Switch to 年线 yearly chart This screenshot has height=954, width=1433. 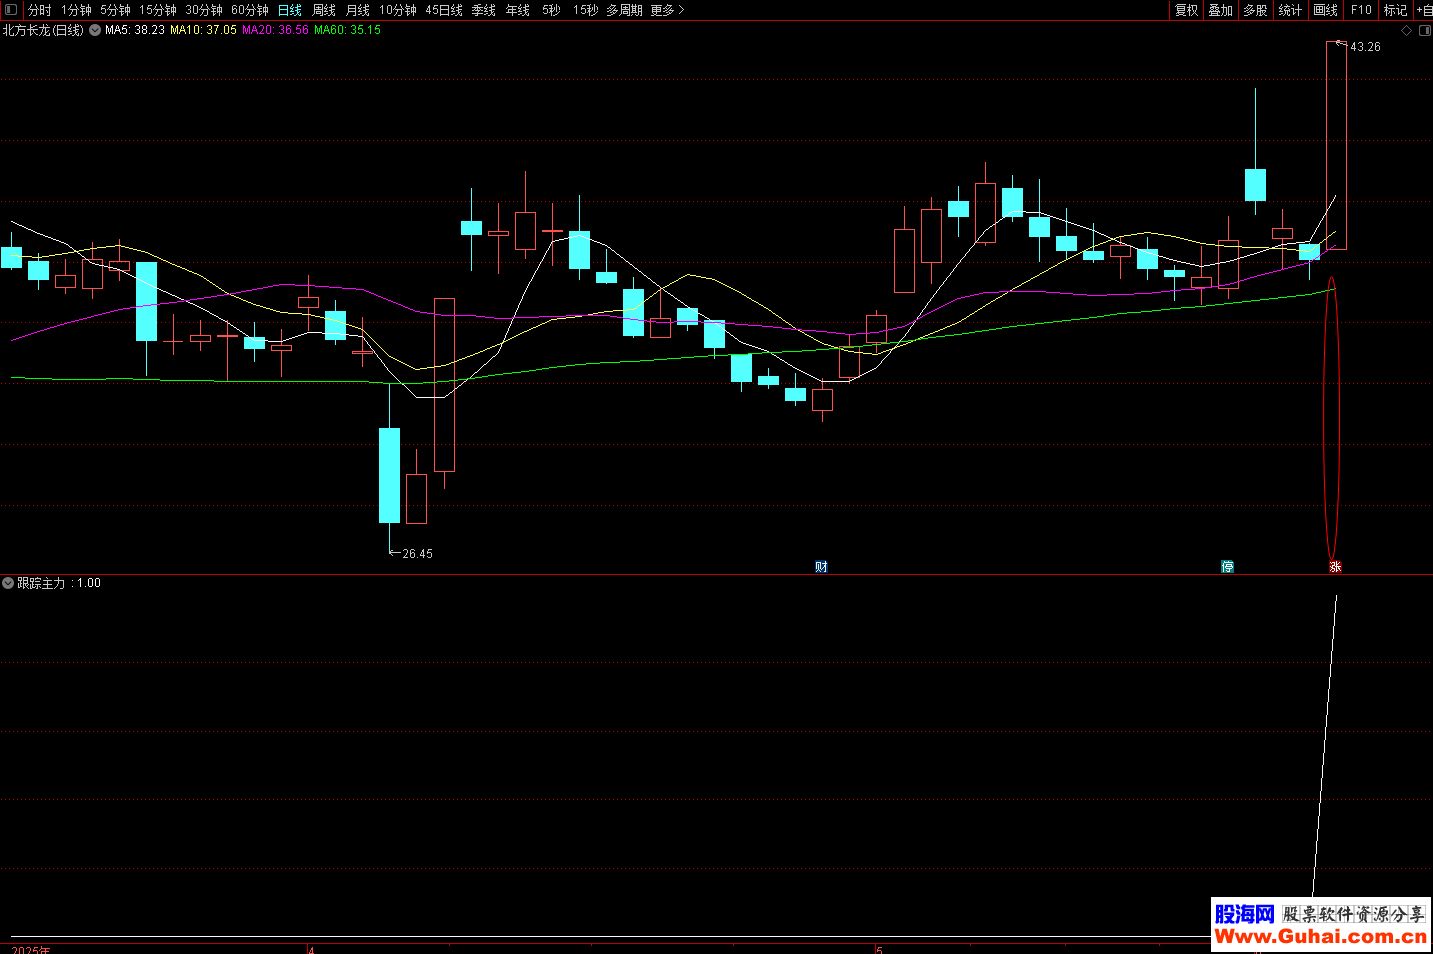(518, 10)
